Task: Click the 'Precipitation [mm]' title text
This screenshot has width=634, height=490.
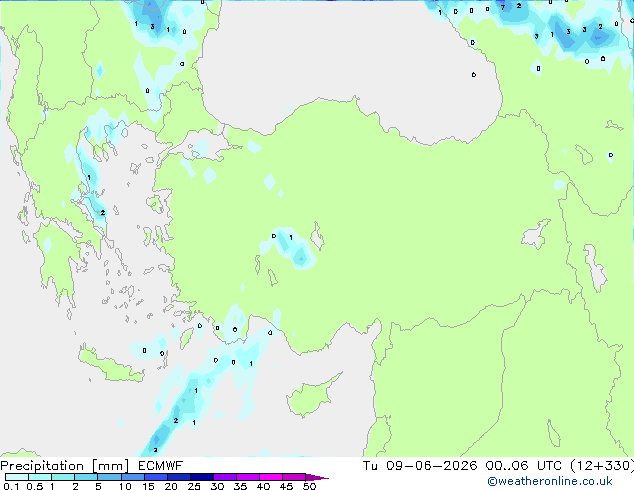Action: (x=65, y=466)
